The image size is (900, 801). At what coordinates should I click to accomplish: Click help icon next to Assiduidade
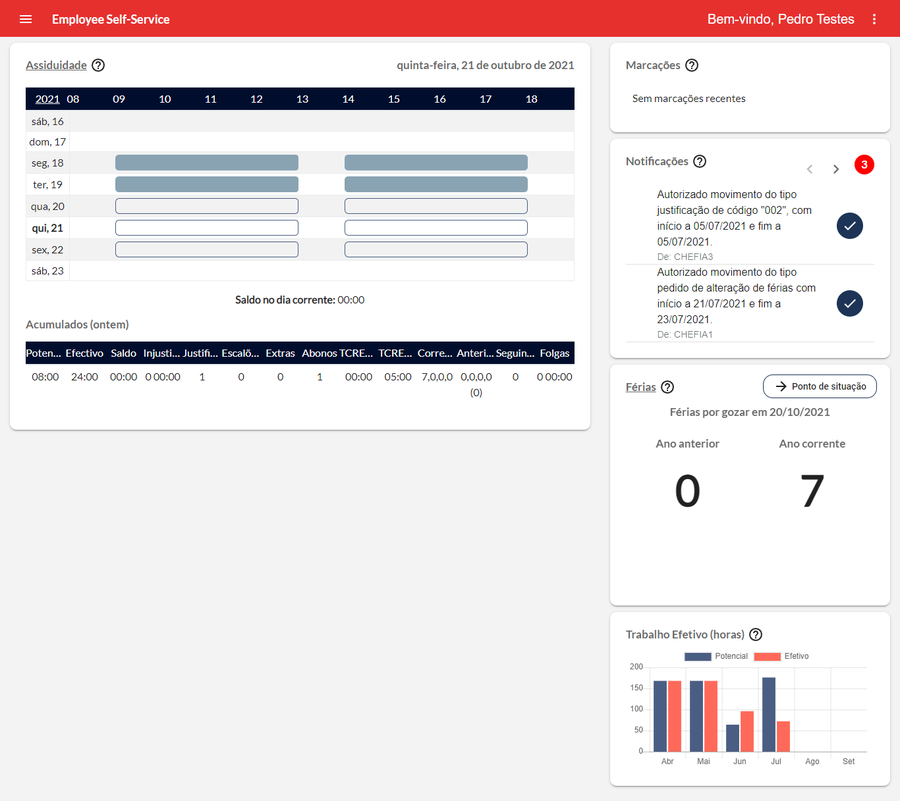(98, 65)
